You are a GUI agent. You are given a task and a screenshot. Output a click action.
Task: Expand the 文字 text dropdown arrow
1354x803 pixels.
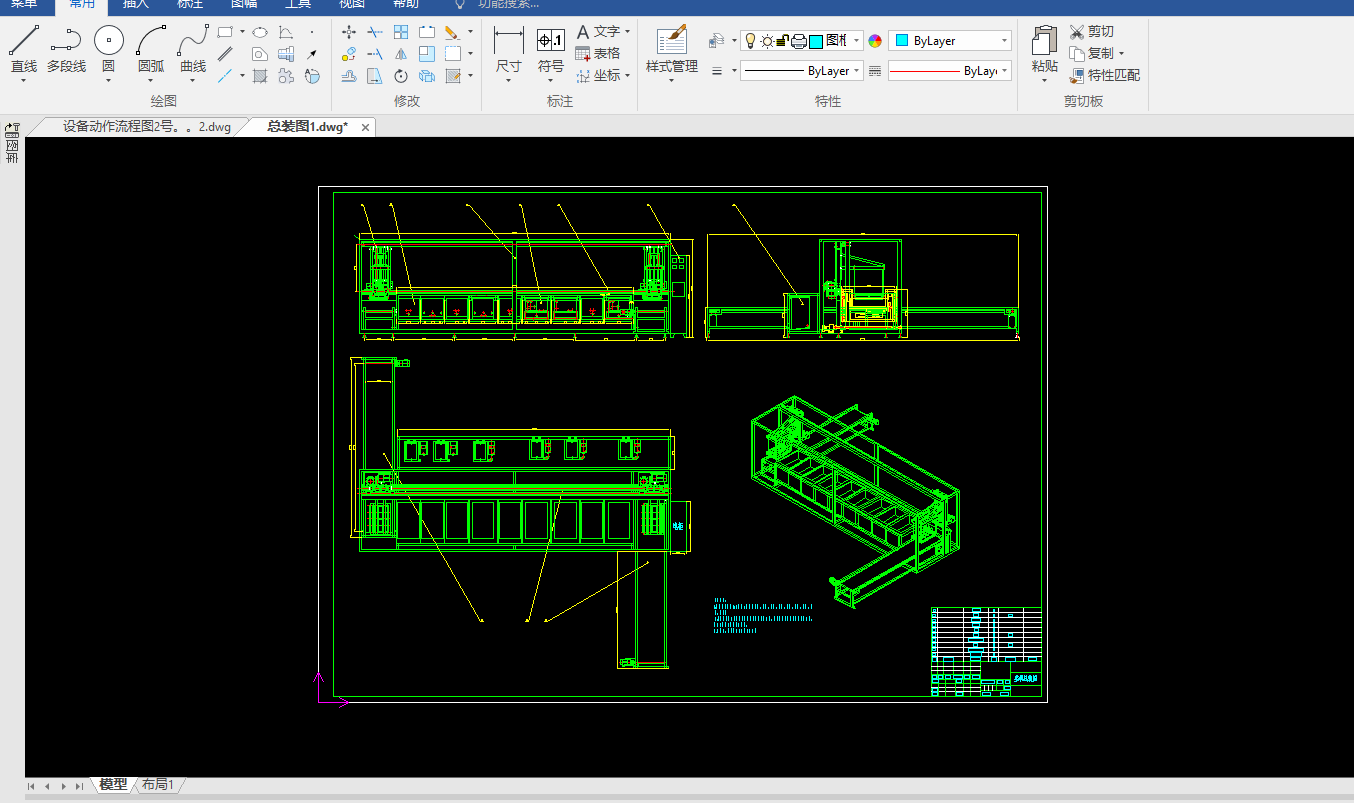click(x=628, y=32)
